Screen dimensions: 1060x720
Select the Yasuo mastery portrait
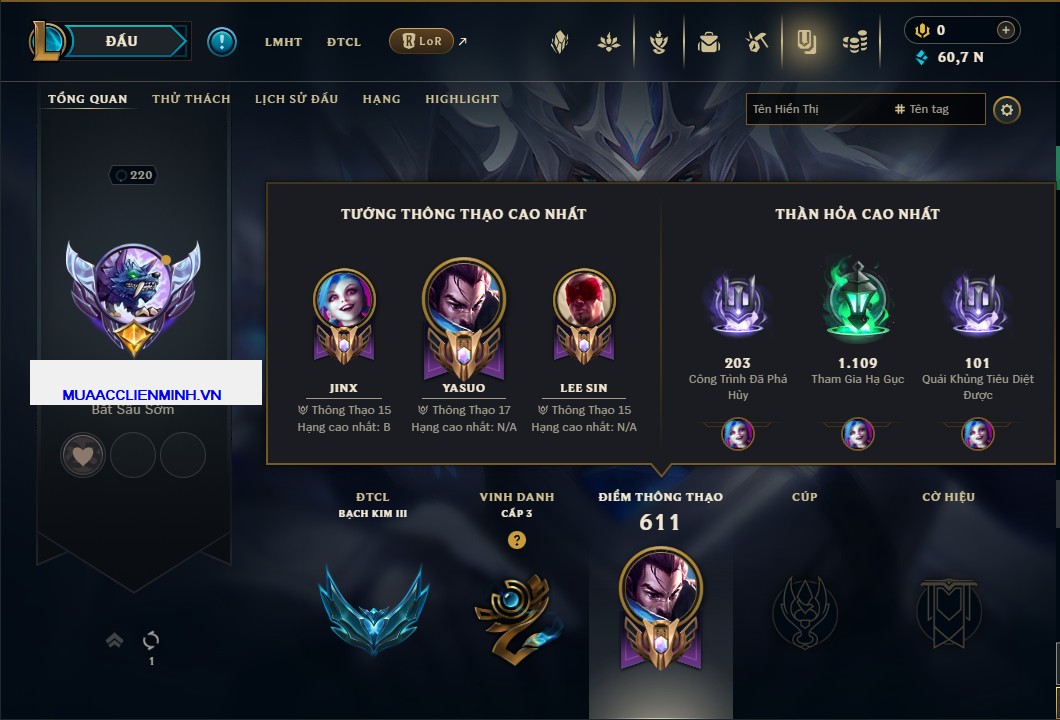point(464,318)
